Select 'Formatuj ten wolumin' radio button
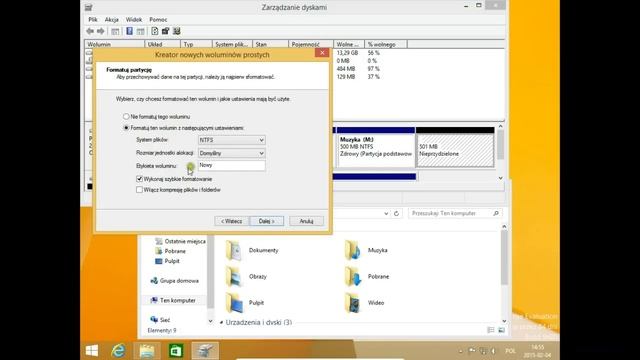 (x=126, y=128)
